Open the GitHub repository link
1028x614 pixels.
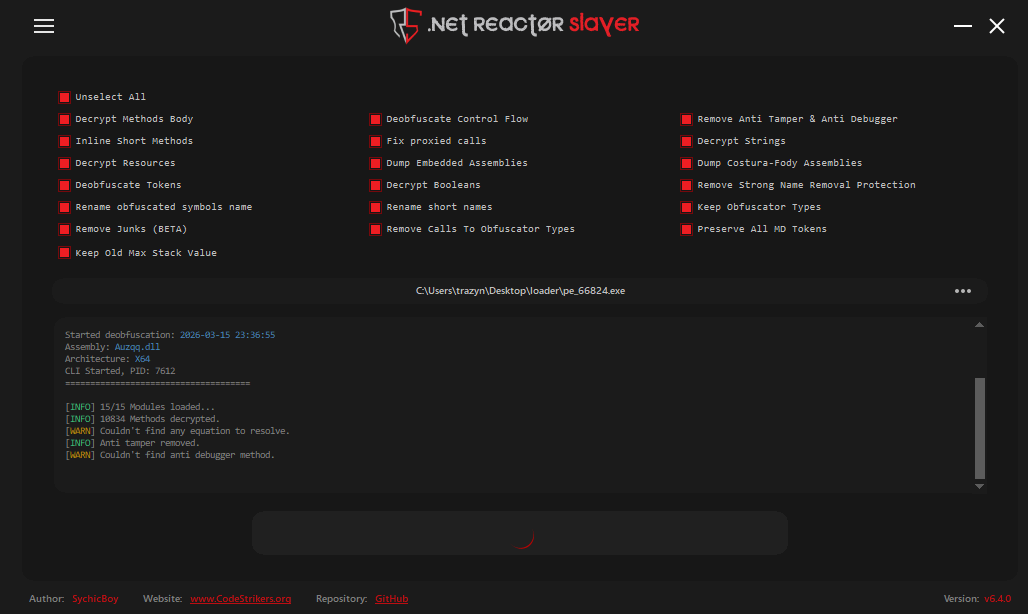(391, 599)
